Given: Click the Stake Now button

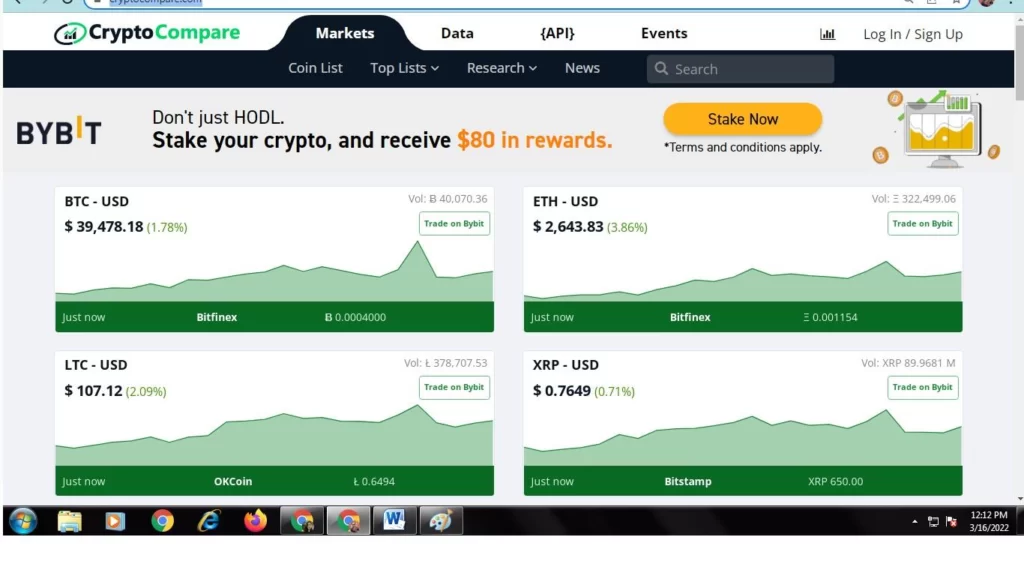Looking at the screenshot, I should (x=743, y=119).
